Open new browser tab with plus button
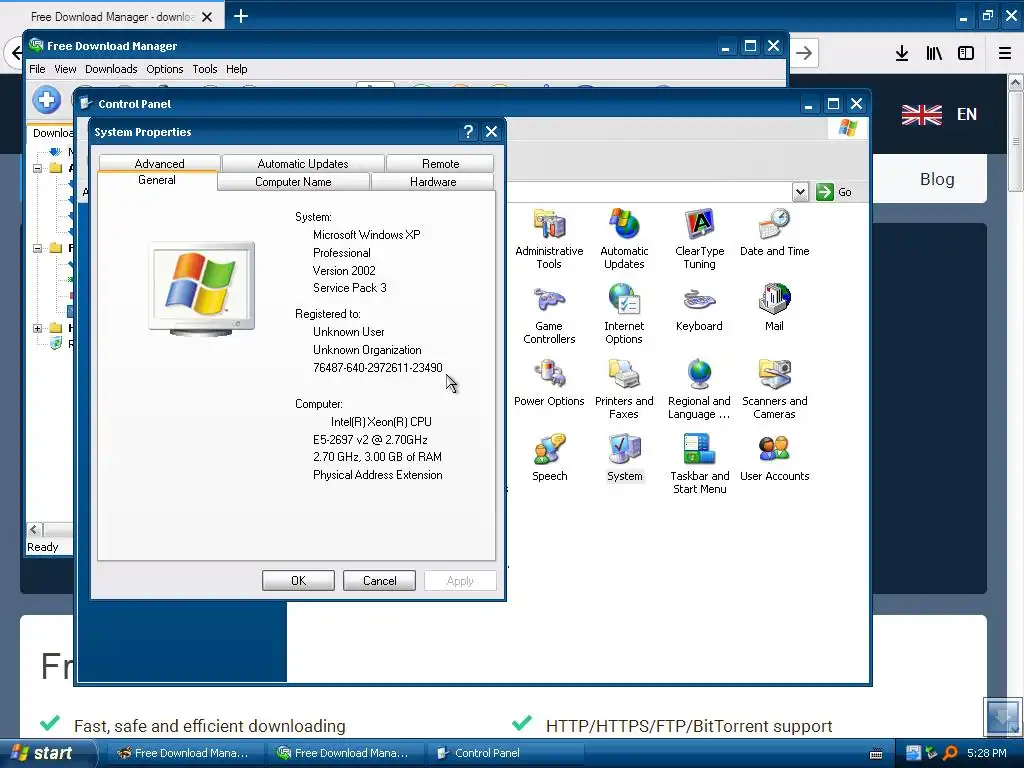This screenshot has width=1024, height=768. click(x=241, y=16)
